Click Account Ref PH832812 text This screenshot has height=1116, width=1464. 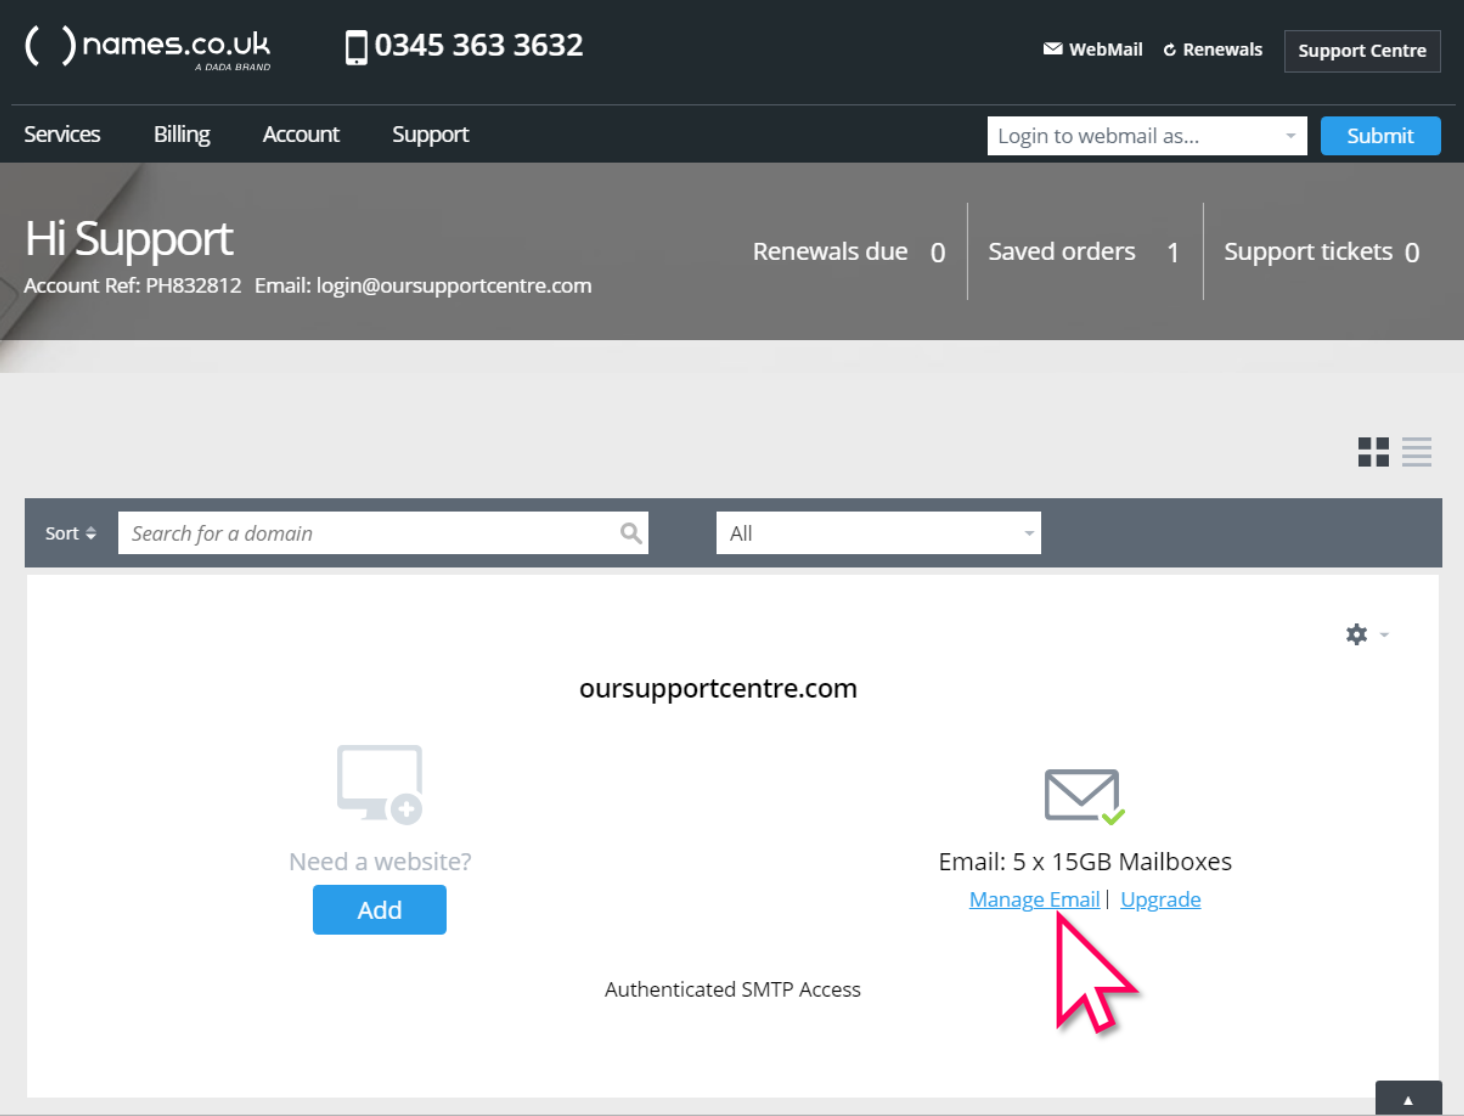point(133,285)
